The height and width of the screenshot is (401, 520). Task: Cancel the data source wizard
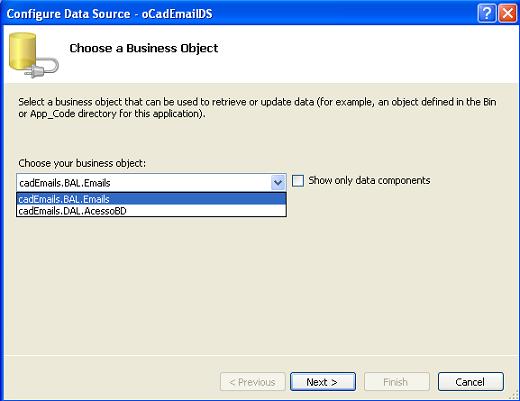pyautogui.click(x=470, y=382)
